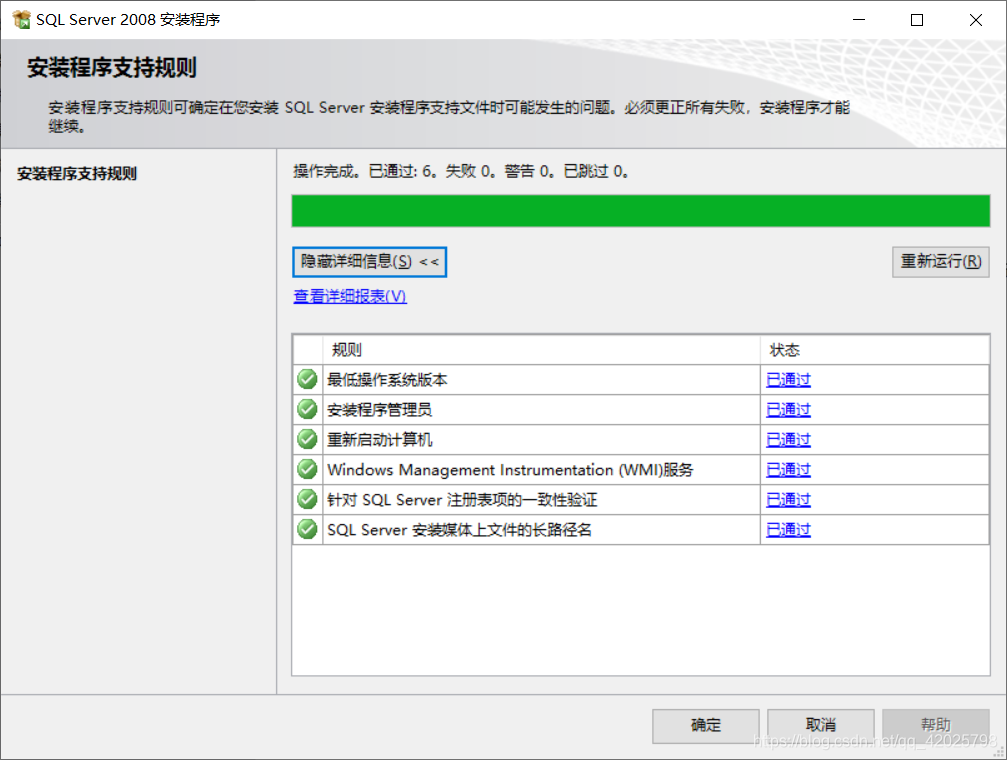Collapse details with 隐藏详细信息(S) button
Image resolution: width=1007 pixels, height=760 pixels.
click(369, 262)
